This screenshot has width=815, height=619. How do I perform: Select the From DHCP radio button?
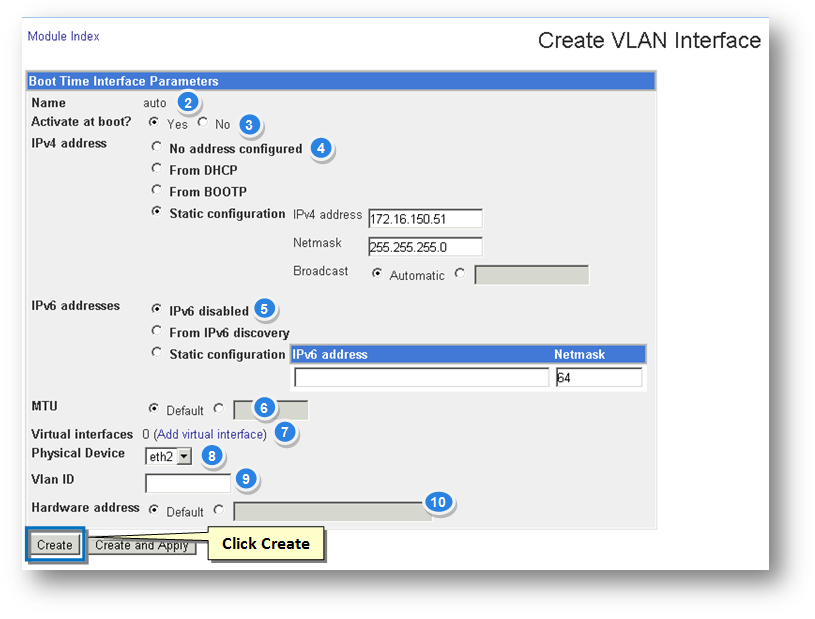[x=156, y=169]
